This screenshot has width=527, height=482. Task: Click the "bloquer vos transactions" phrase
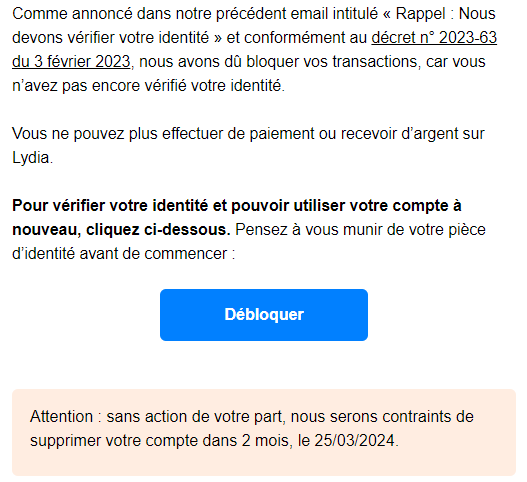pos(333,62)
